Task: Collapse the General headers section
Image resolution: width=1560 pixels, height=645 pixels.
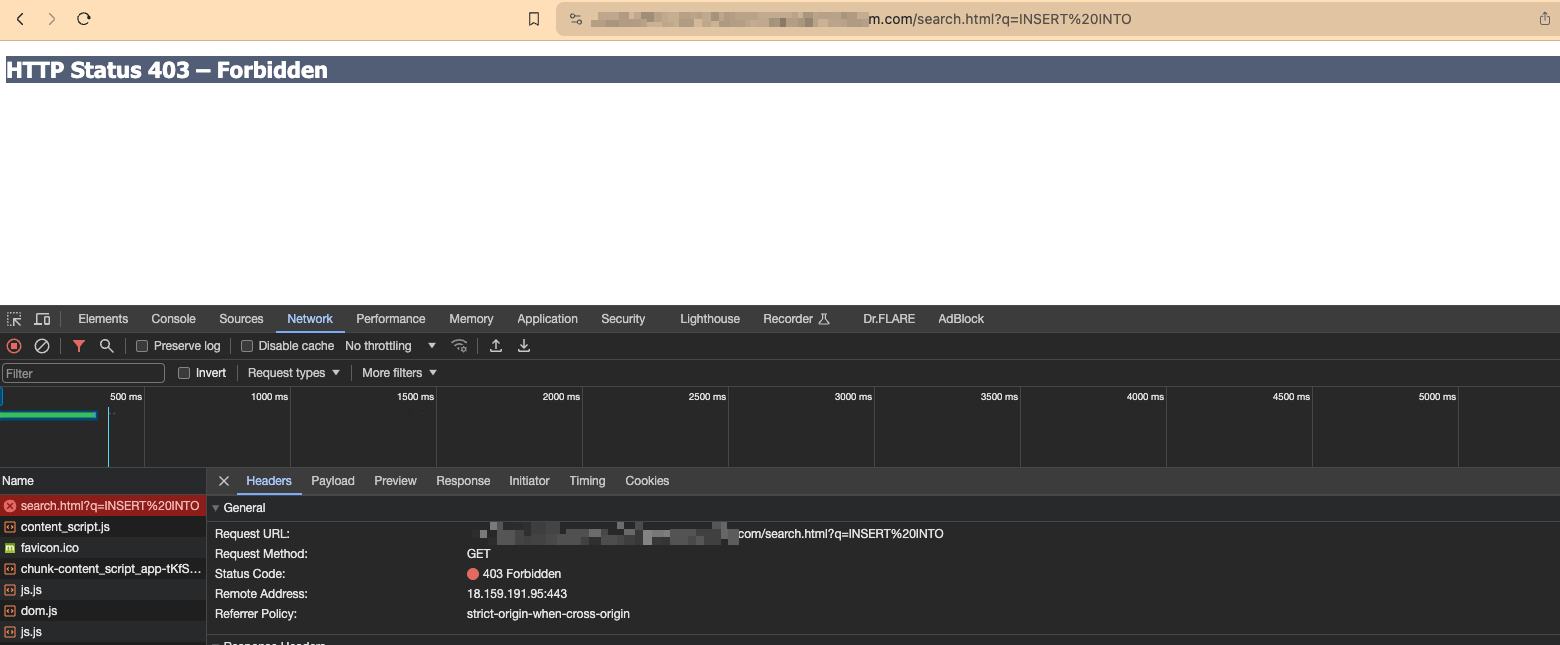Action: pos(216,508)
